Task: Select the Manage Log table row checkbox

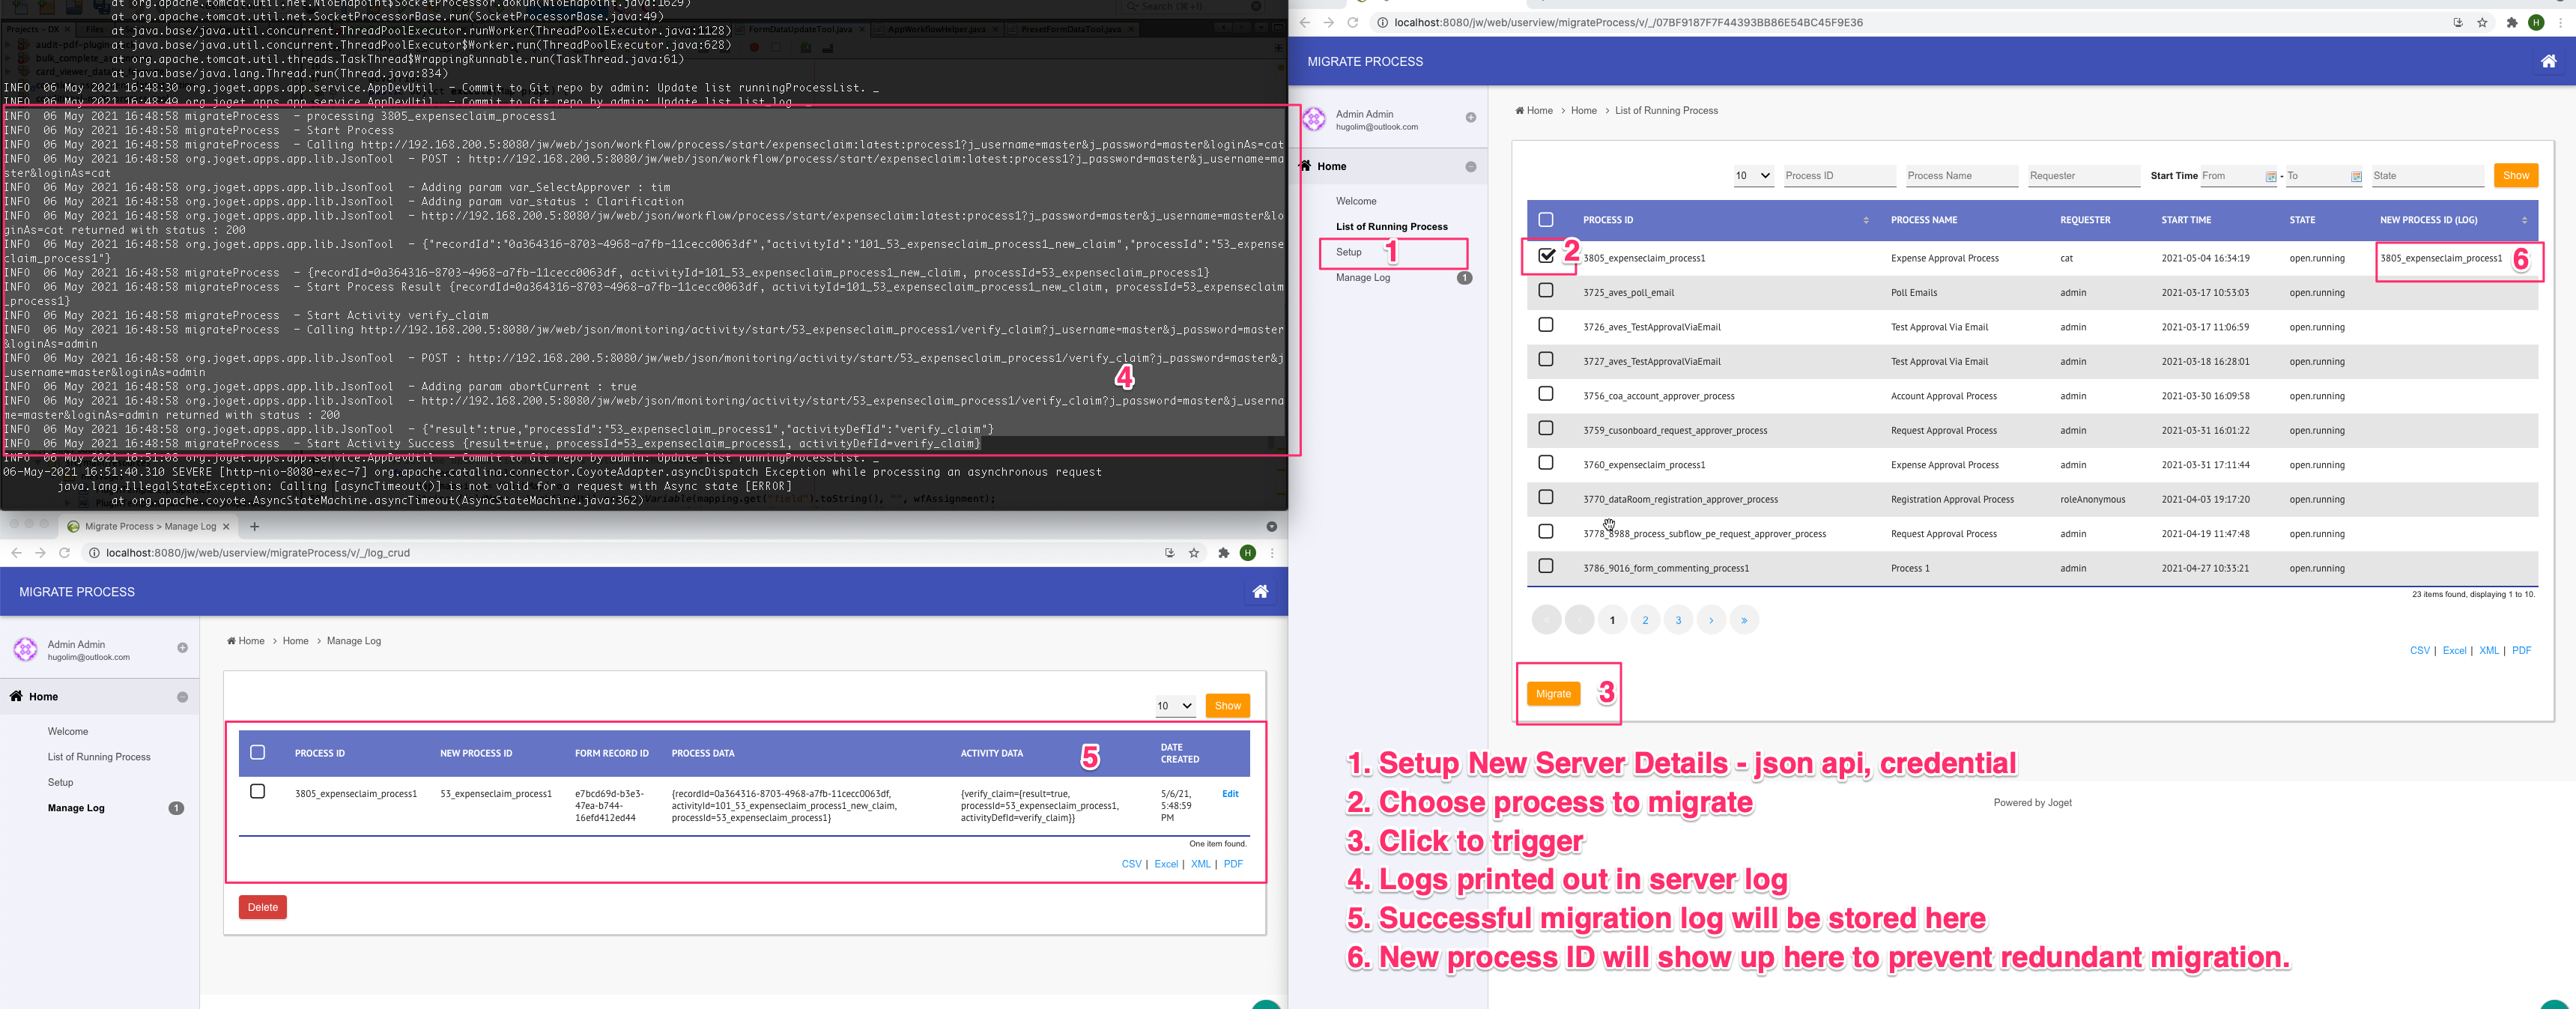Action: point(257,792)
